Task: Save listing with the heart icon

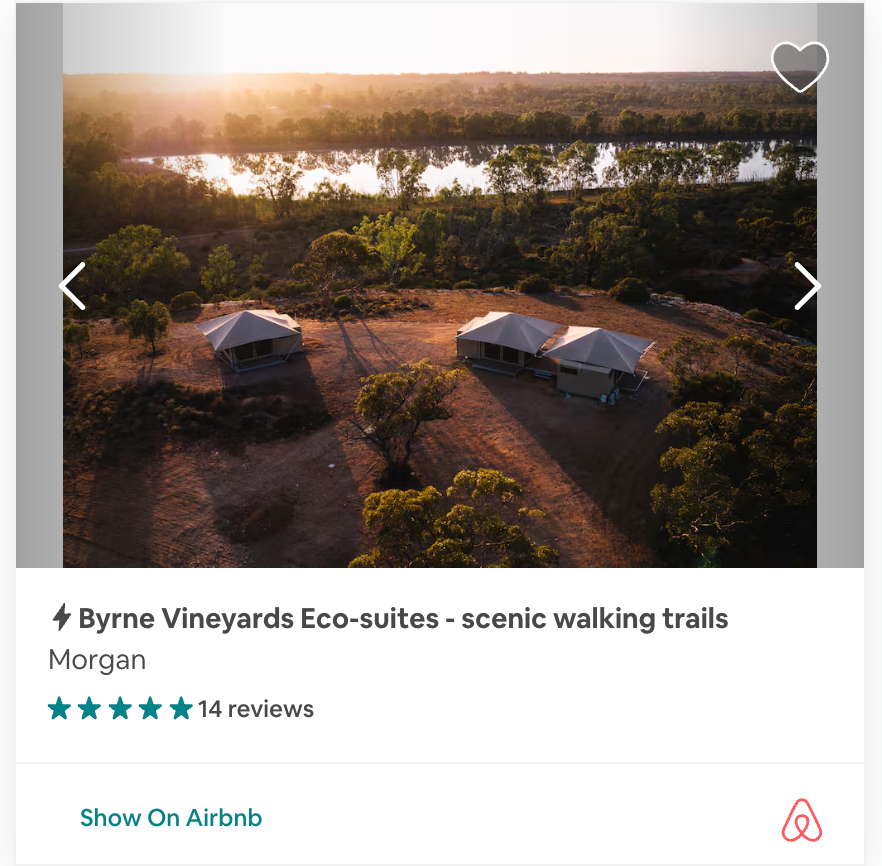Action: click(799, 66)
